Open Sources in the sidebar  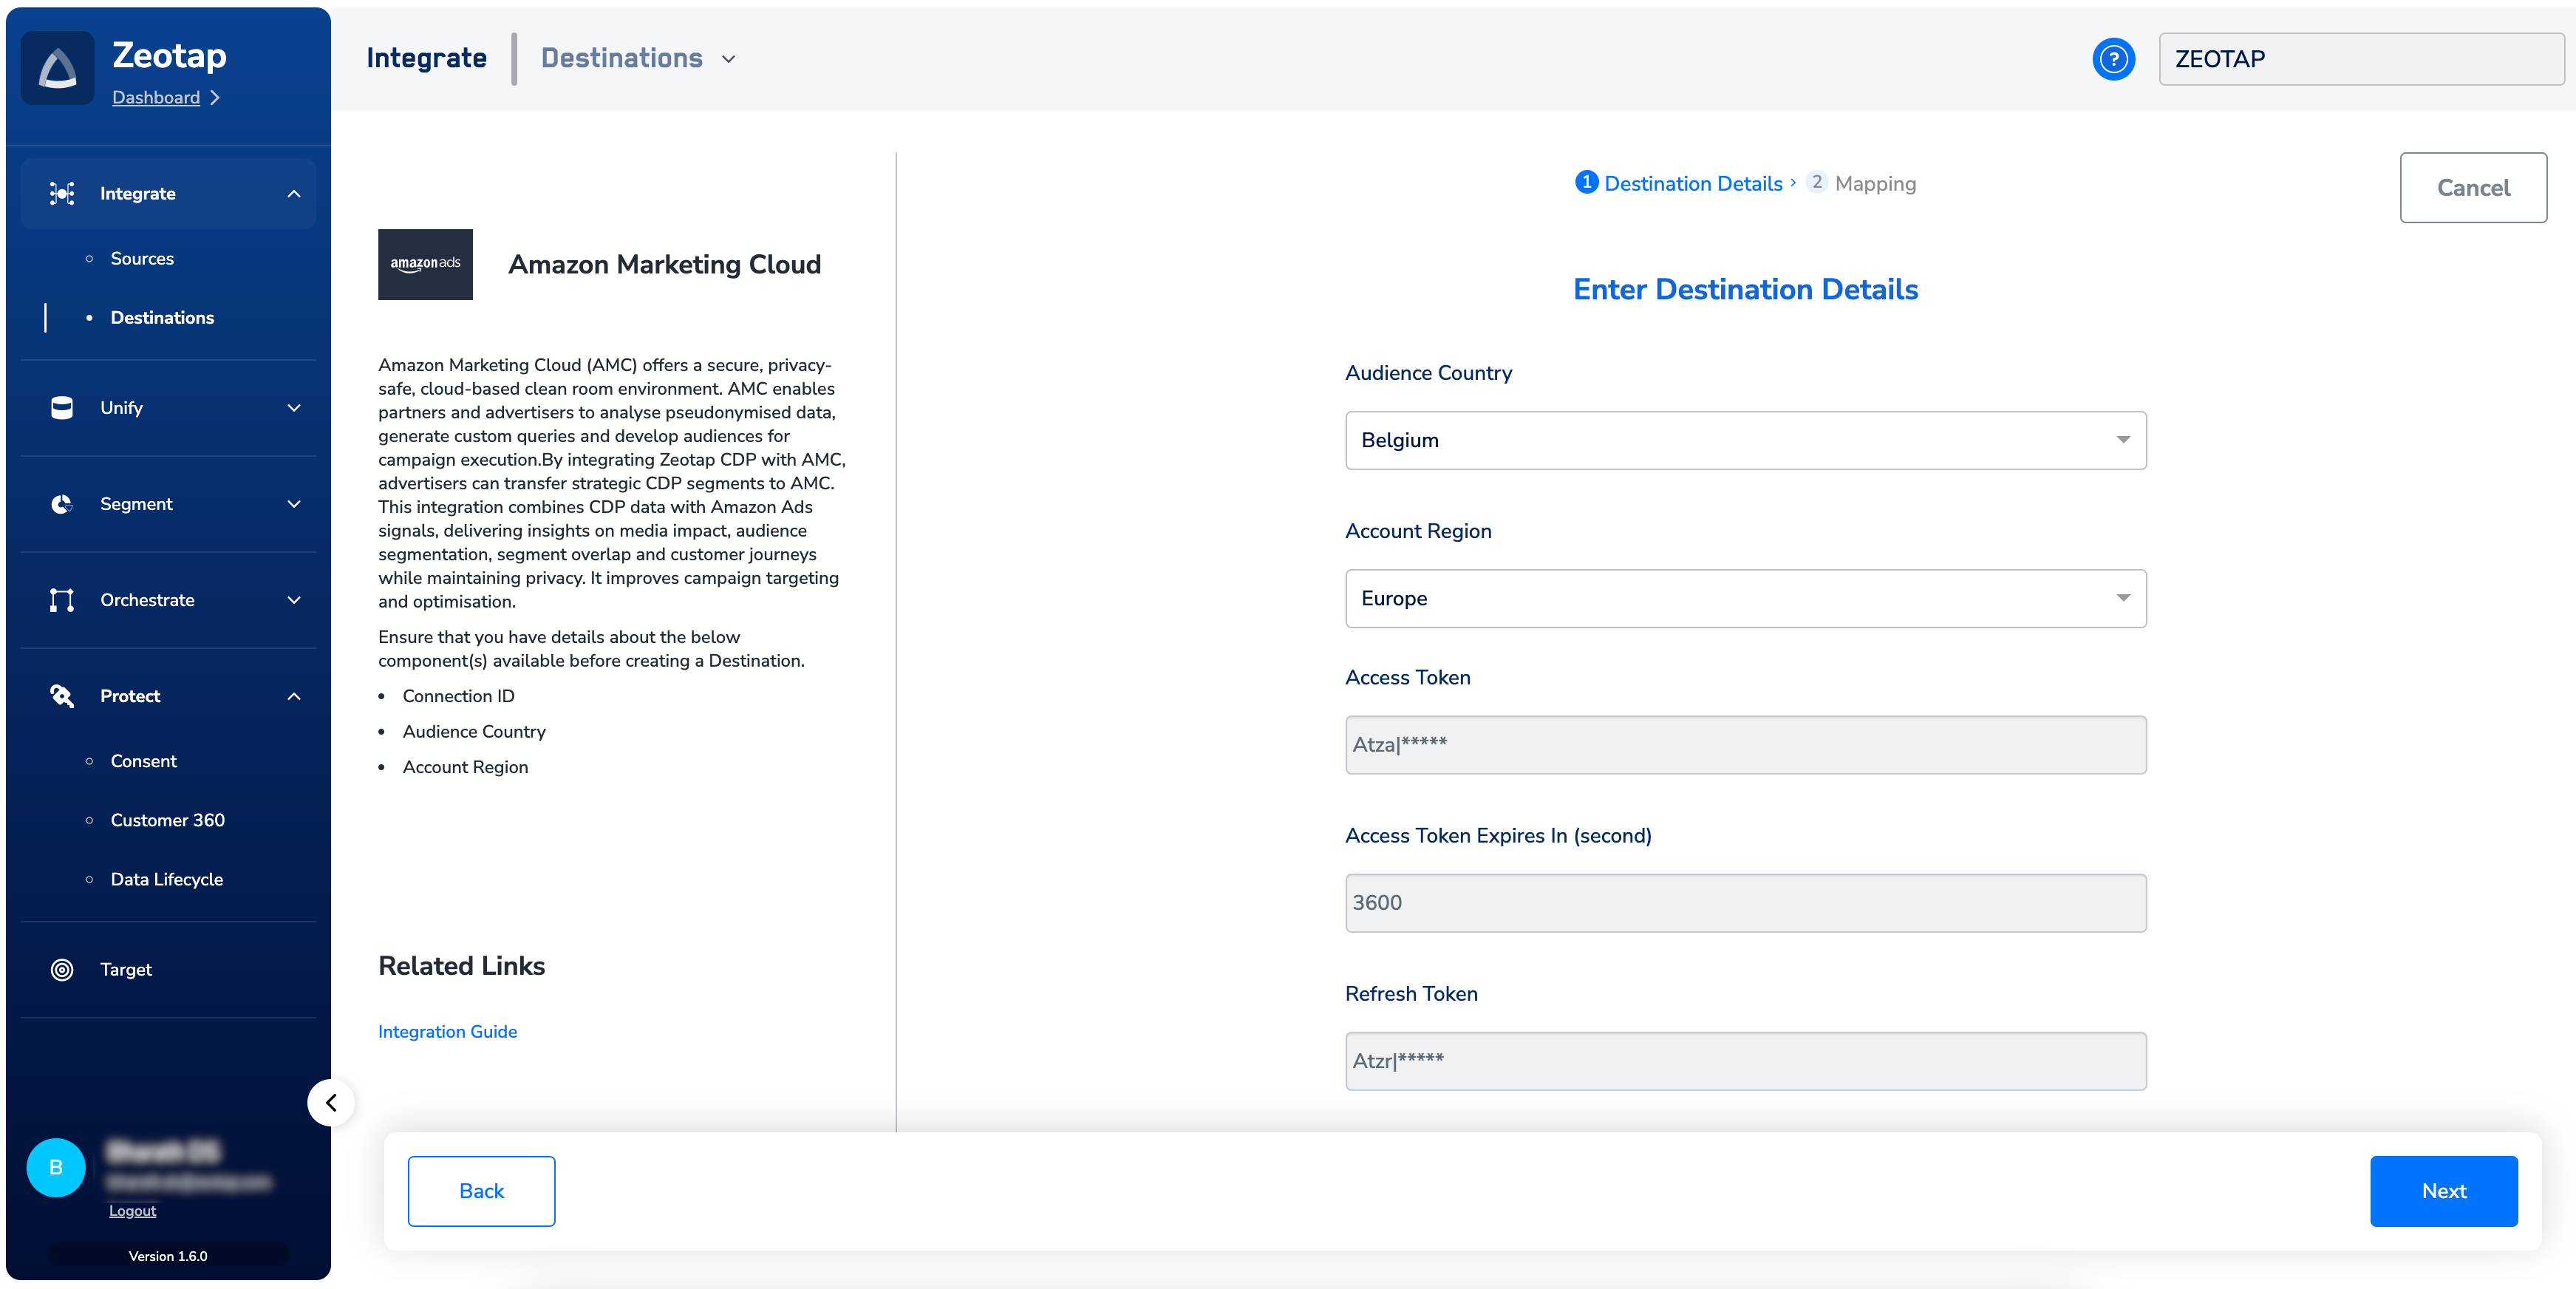pos(142,259)
